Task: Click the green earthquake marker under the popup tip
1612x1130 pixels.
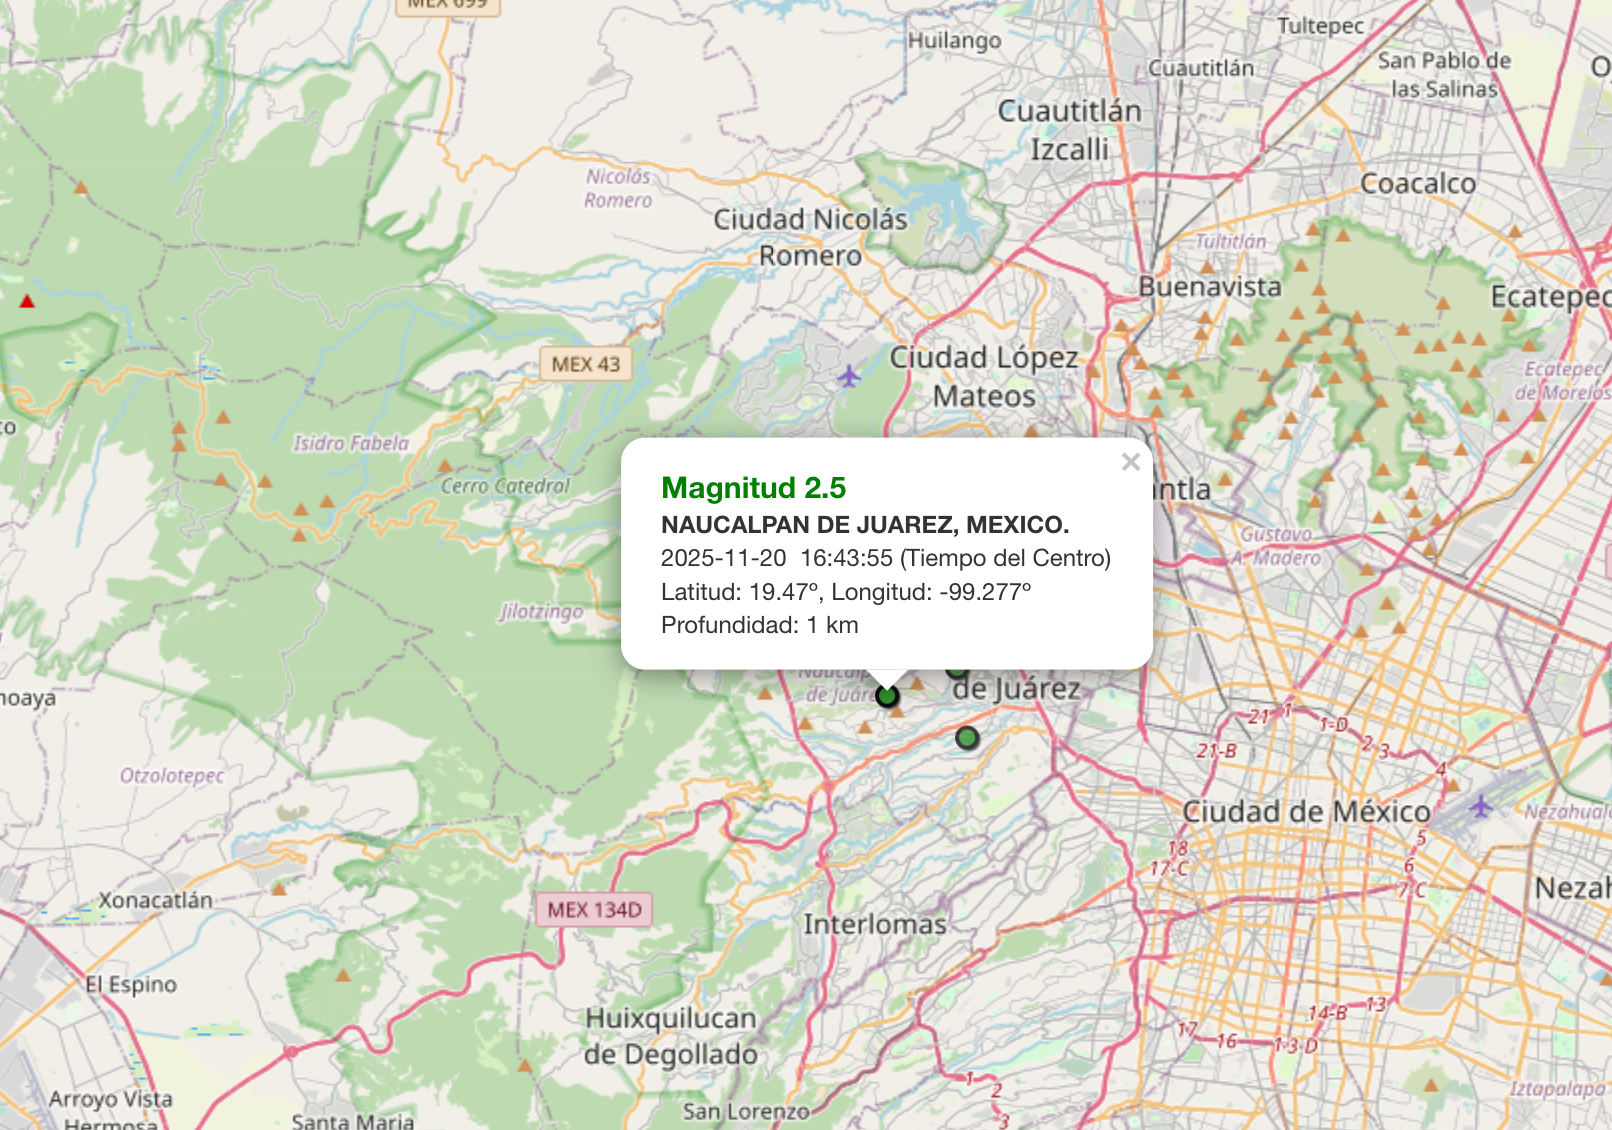Action: pos(887,695)
